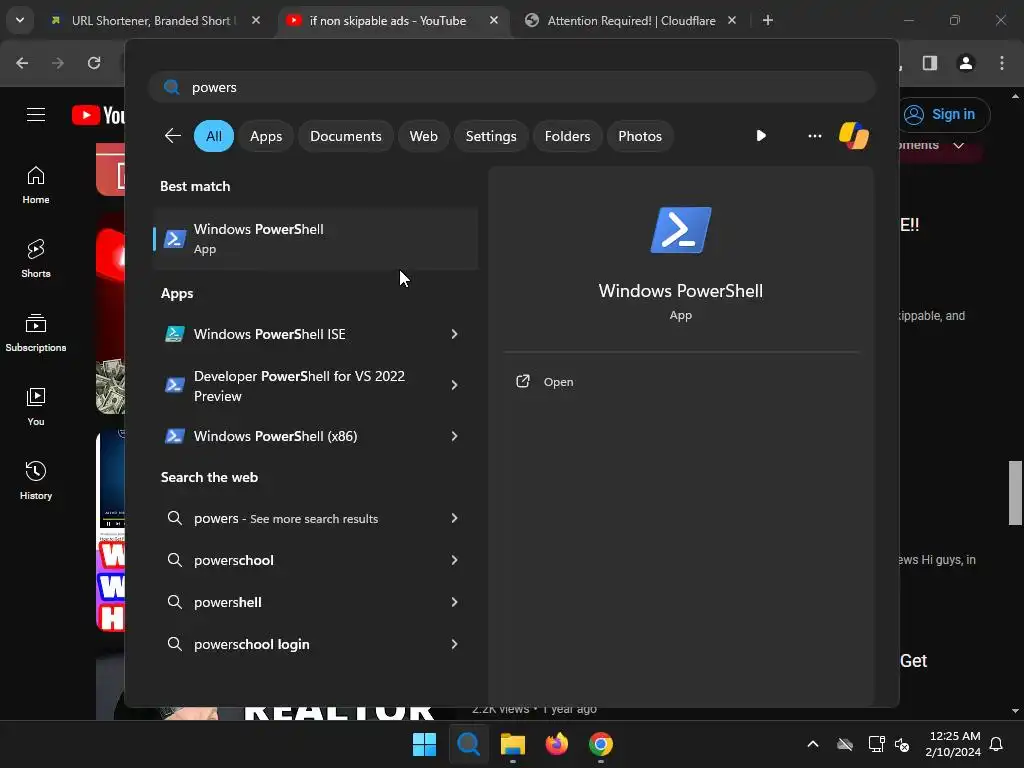Click the notifications bell icon
This screenshot has width=1024, height=768.
(996, 744)
